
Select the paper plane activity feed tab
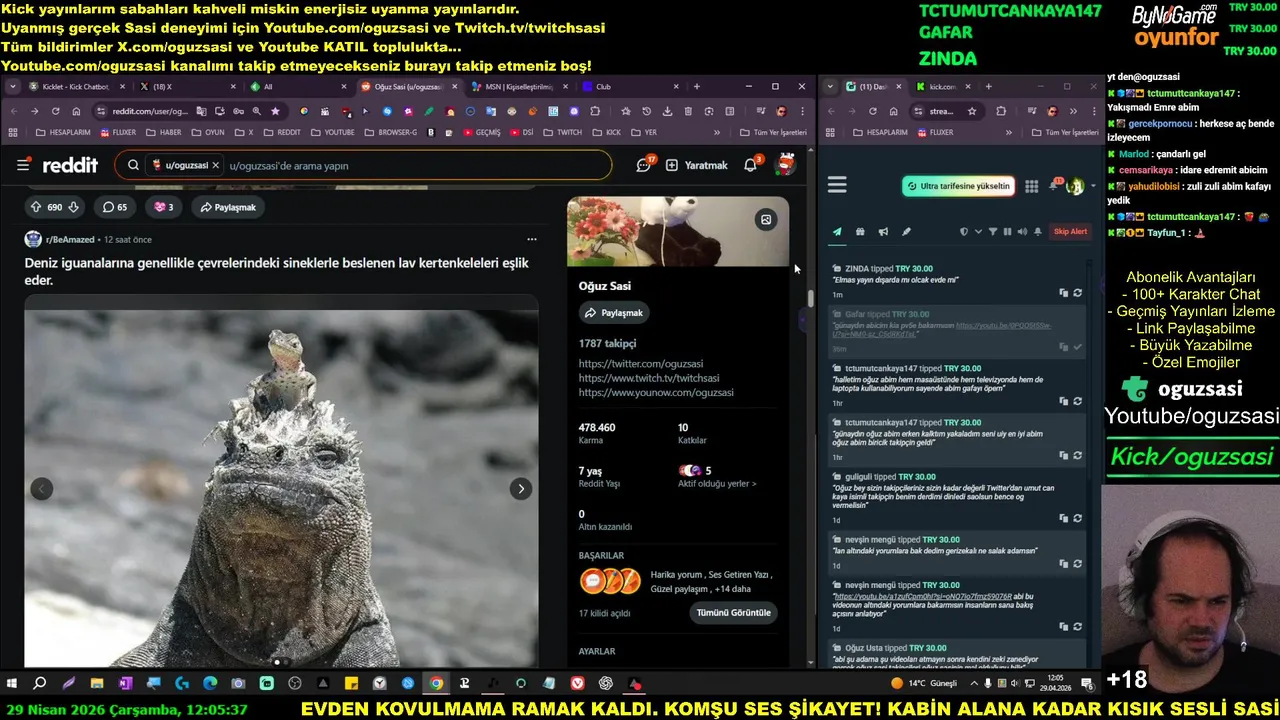837,232
